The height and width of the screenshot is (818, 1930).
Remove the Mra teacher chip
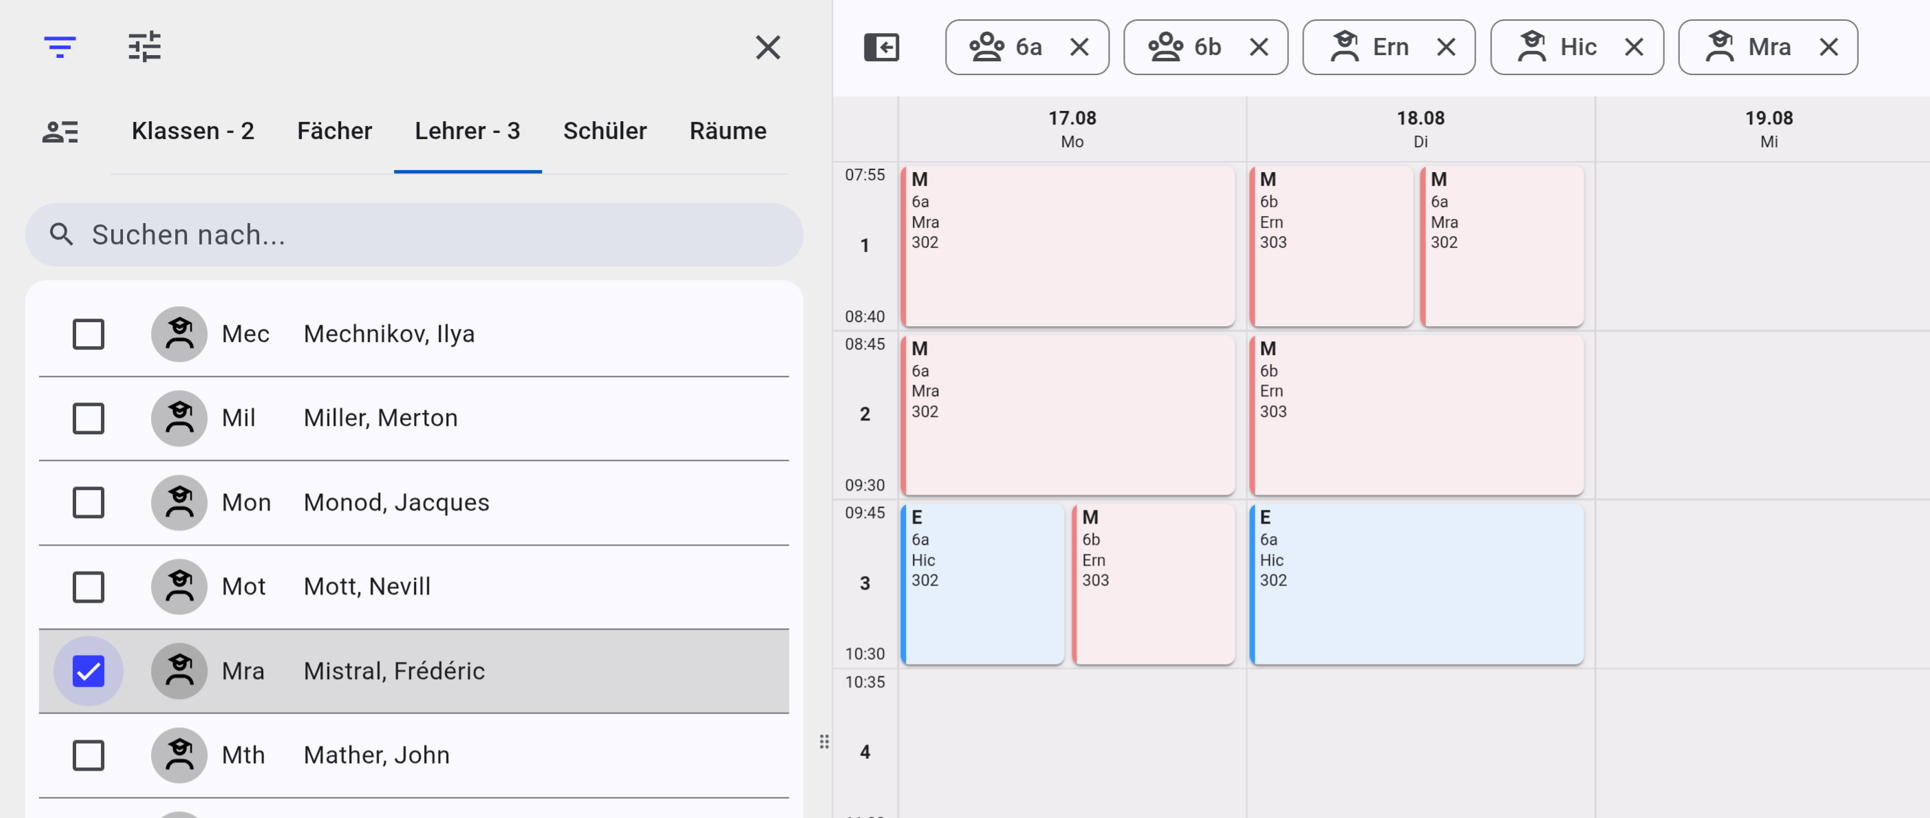[1829, 47]
